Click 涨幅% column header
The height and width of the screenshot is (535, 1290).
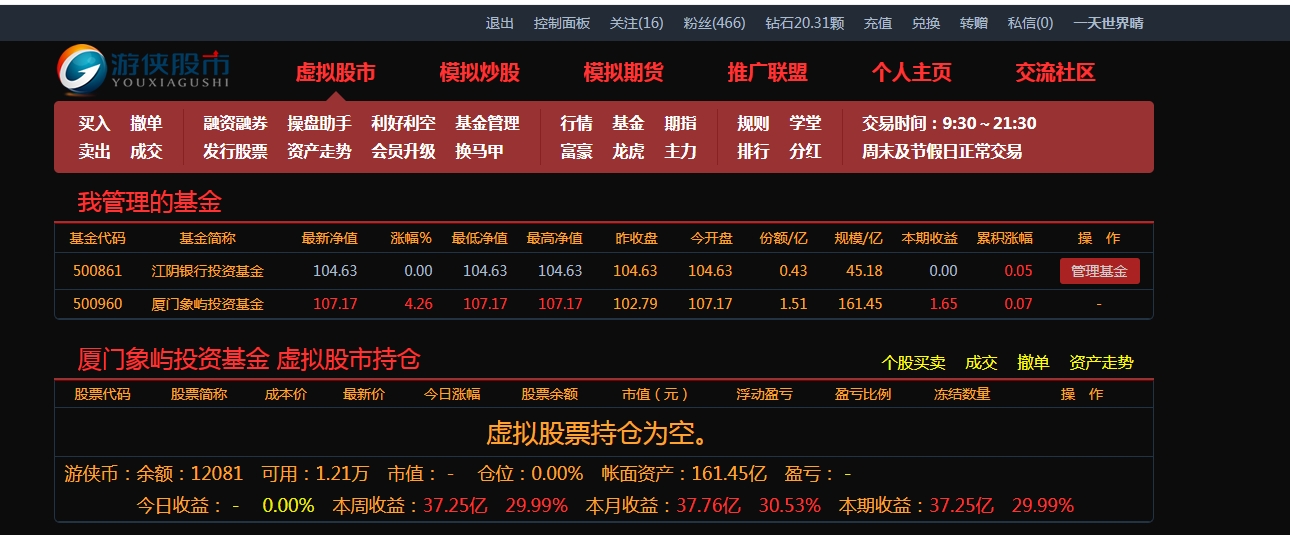[411, 239]
